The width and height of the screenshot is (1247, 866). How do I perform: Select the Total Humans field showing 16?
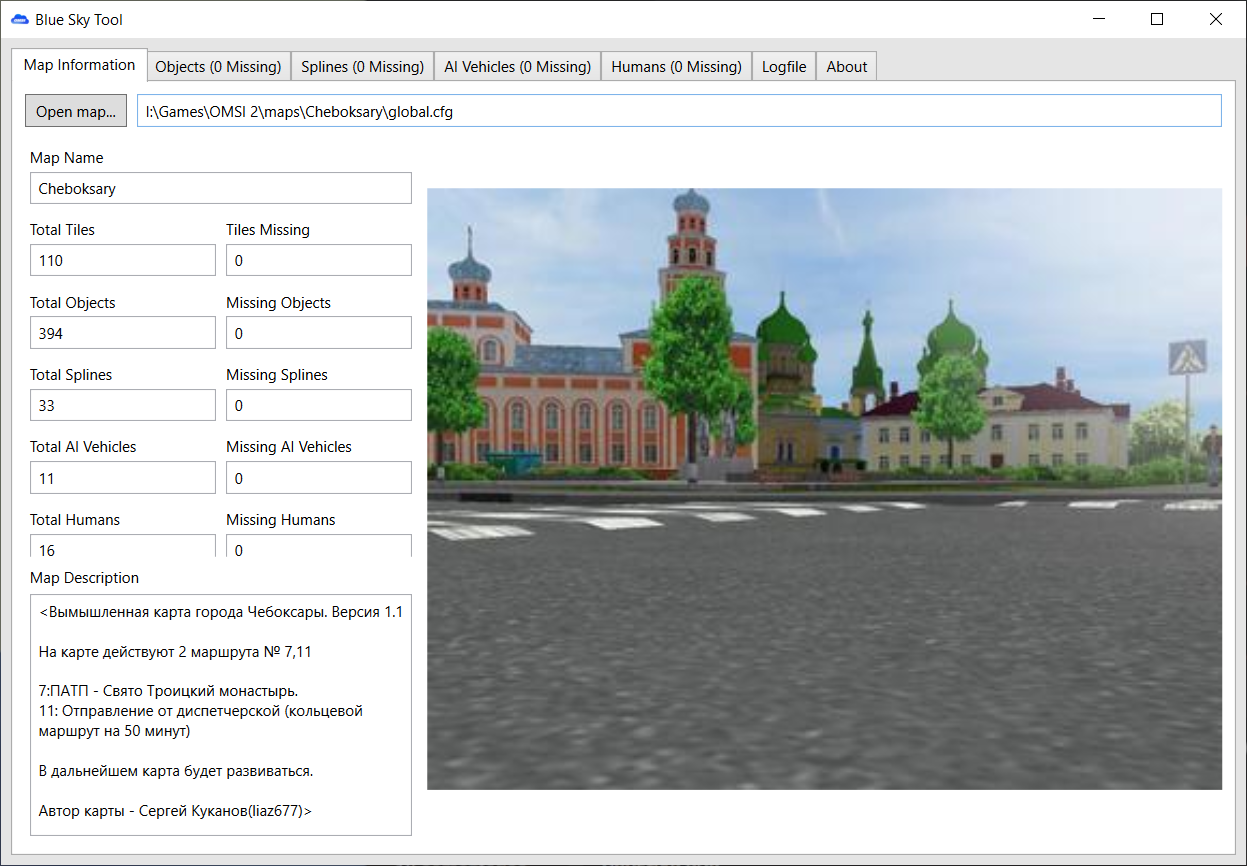click(x=123, y=546)
